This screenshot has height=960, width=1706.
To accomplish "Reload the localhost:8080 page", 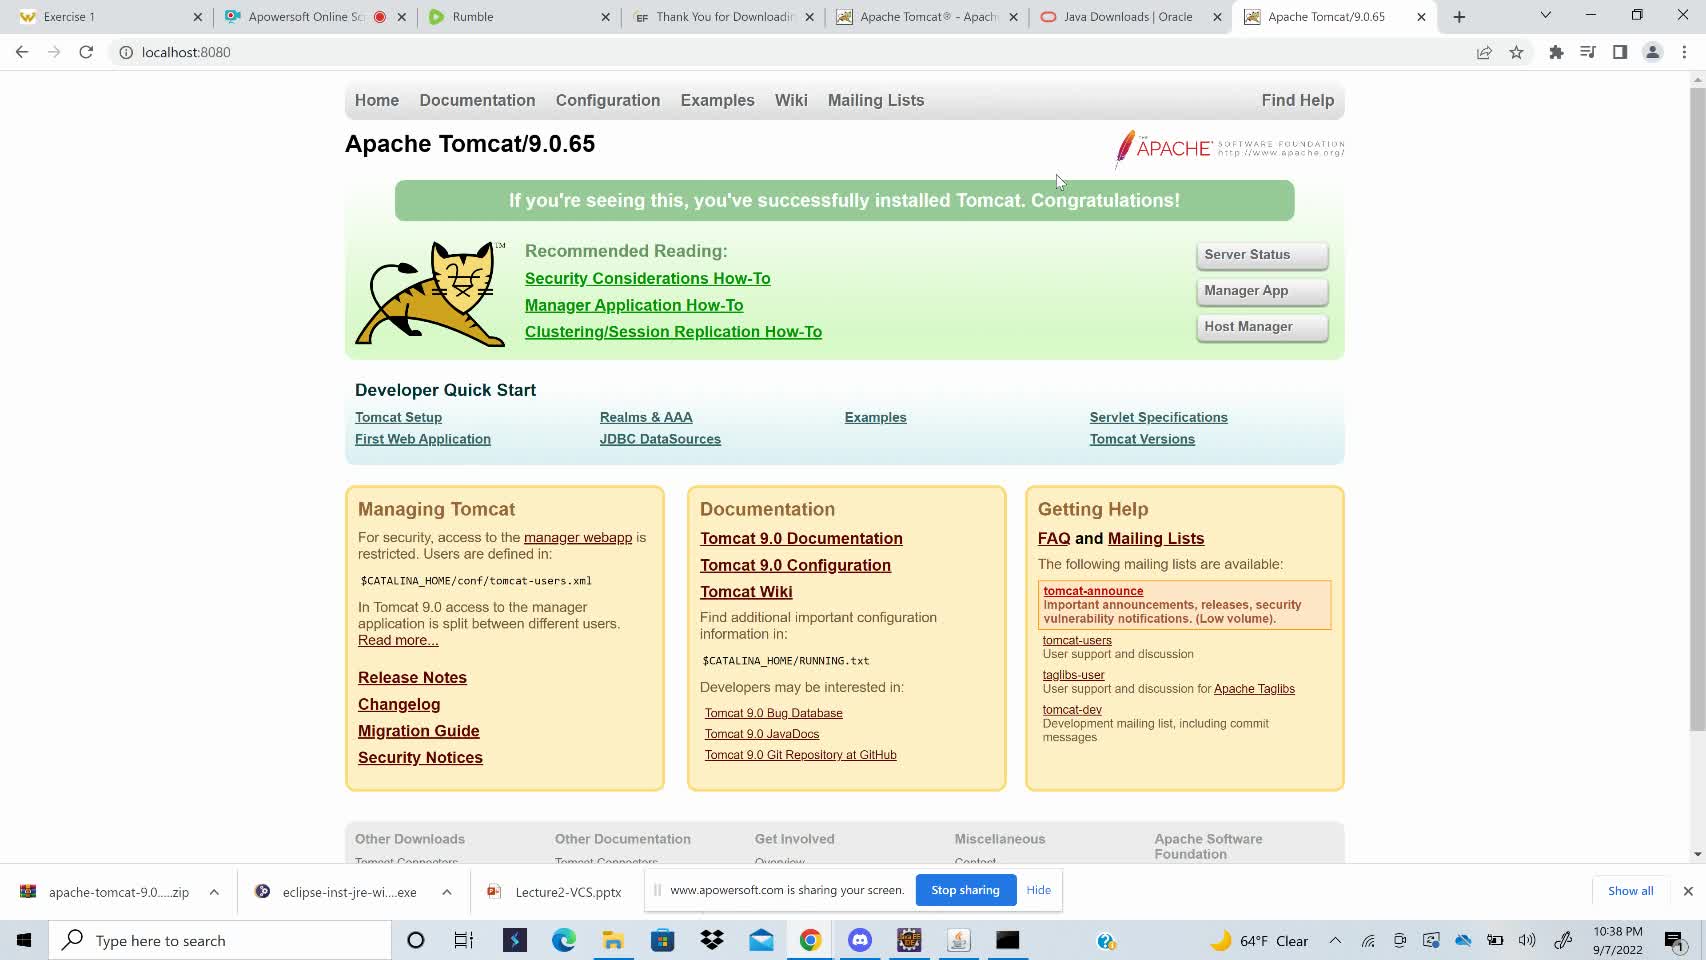I will (x=86, y=52).
